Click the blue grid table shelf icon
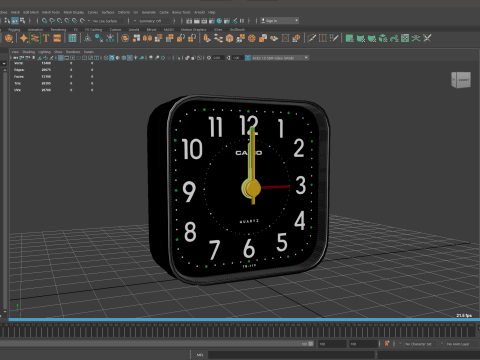 (72, 38)
